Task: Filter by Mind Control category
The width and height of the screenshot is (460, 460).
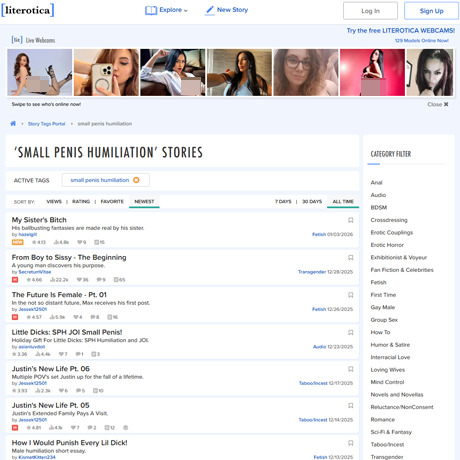Action: (x=387, y=382)
